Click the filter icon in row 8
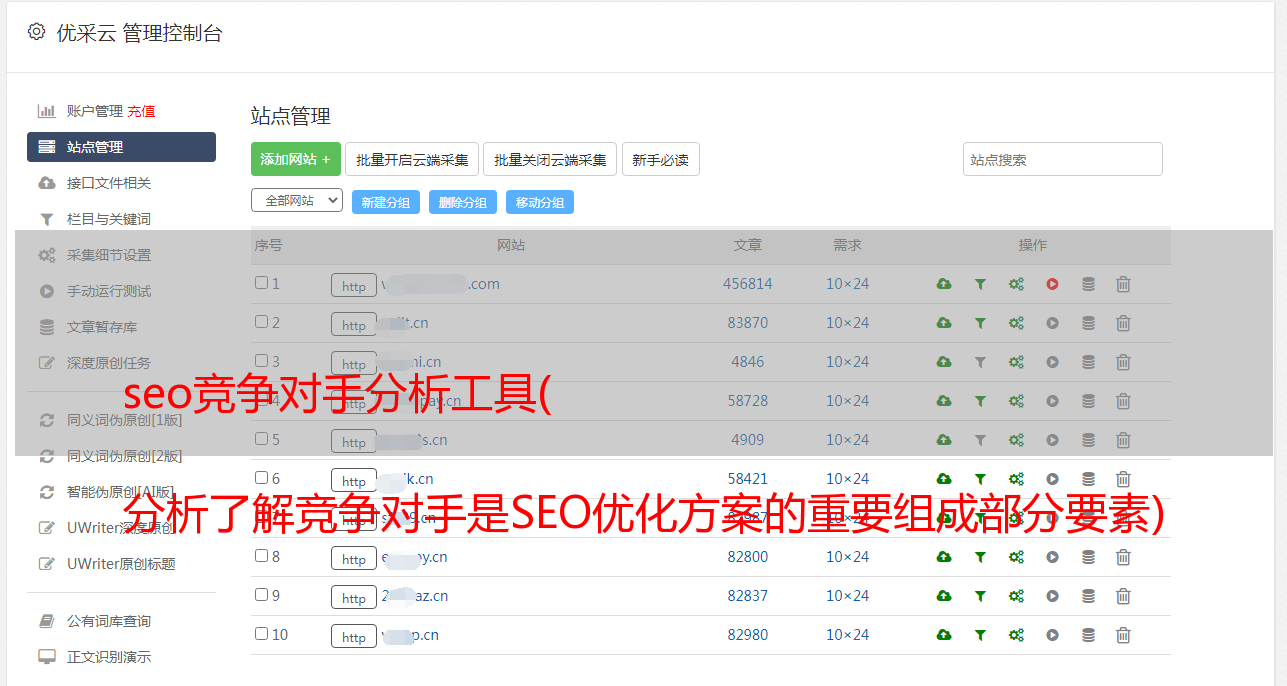 [x=980, y=557]
